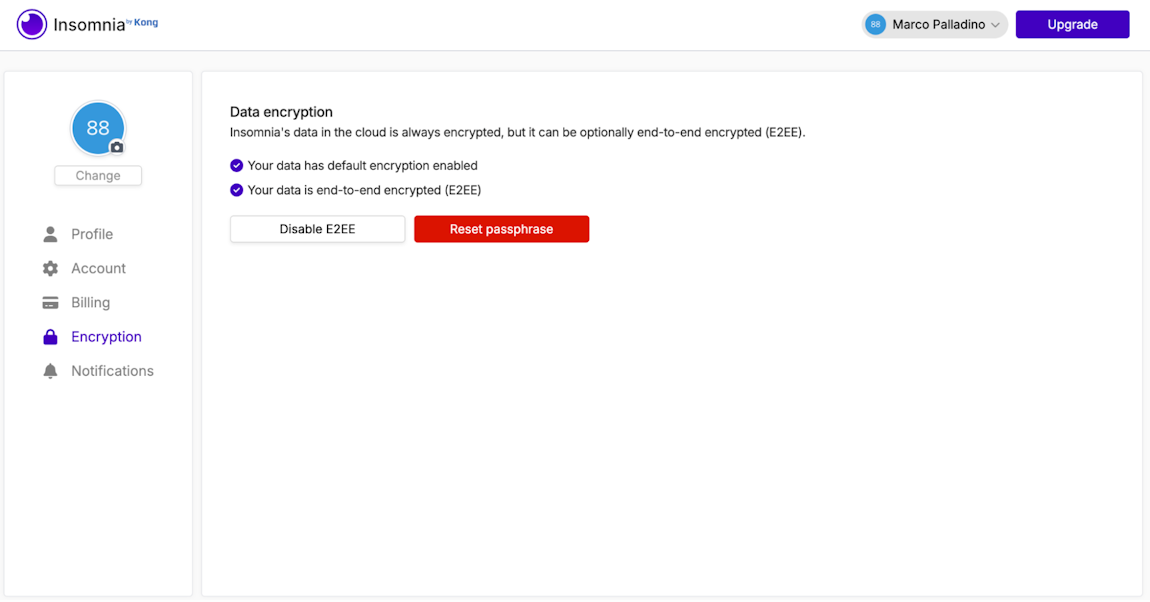Open the Marco Palladino account dropdown
The width and height of the screenshot is (1150, 602).
point(933,24)
